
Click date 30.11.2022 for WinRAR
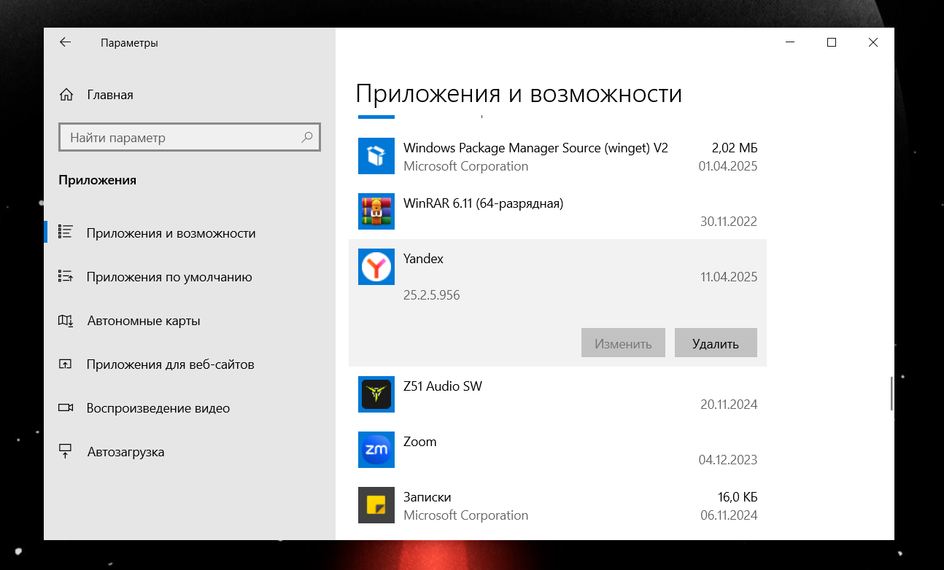click(x=728, y=221)
